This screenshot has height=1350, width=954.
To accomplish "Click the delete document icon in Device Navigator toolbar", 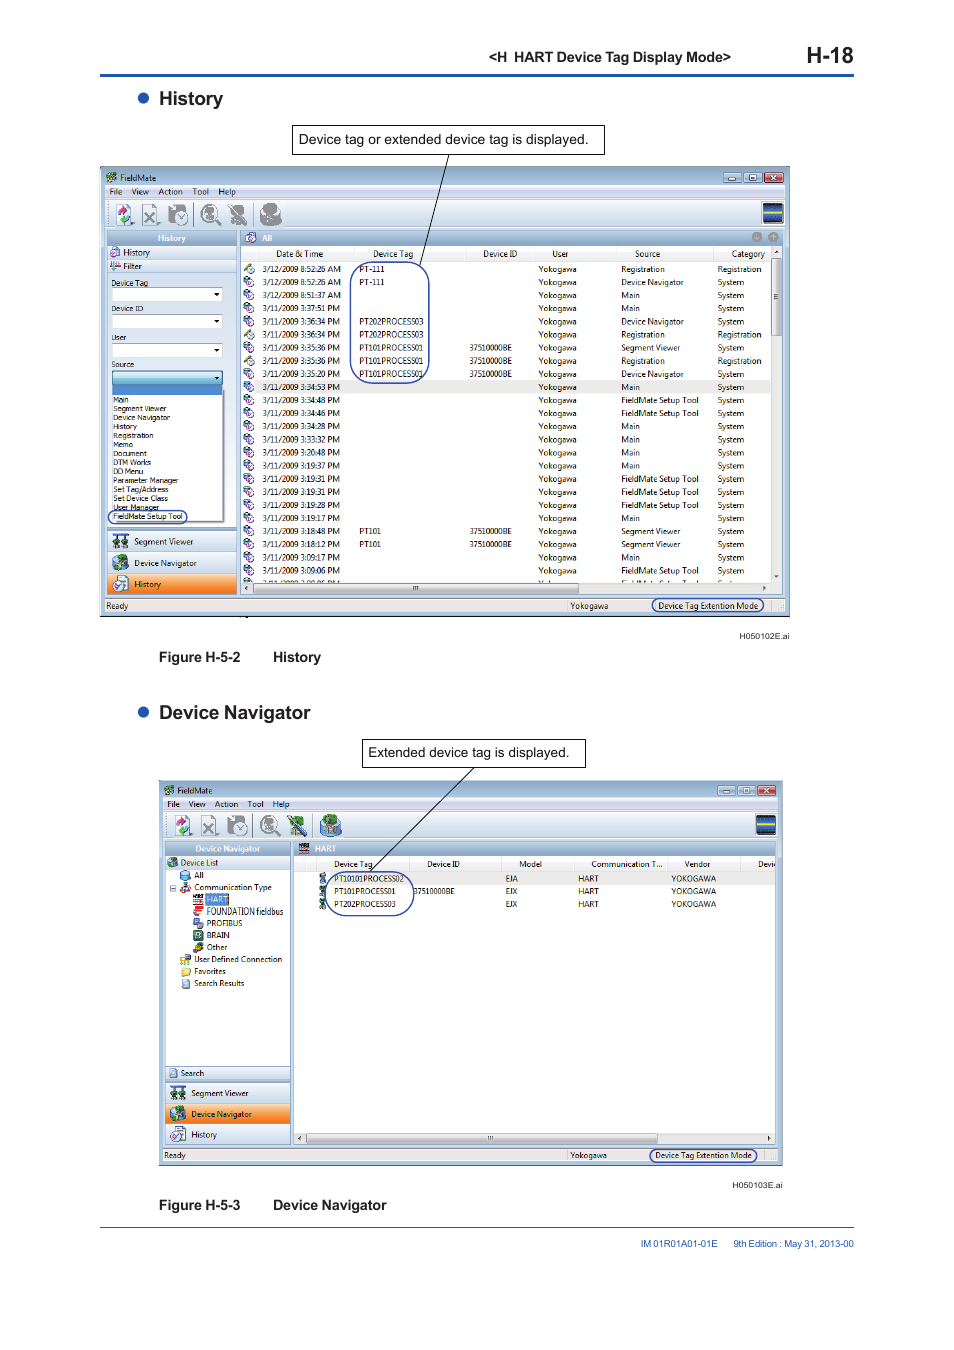I will (209, 825).
